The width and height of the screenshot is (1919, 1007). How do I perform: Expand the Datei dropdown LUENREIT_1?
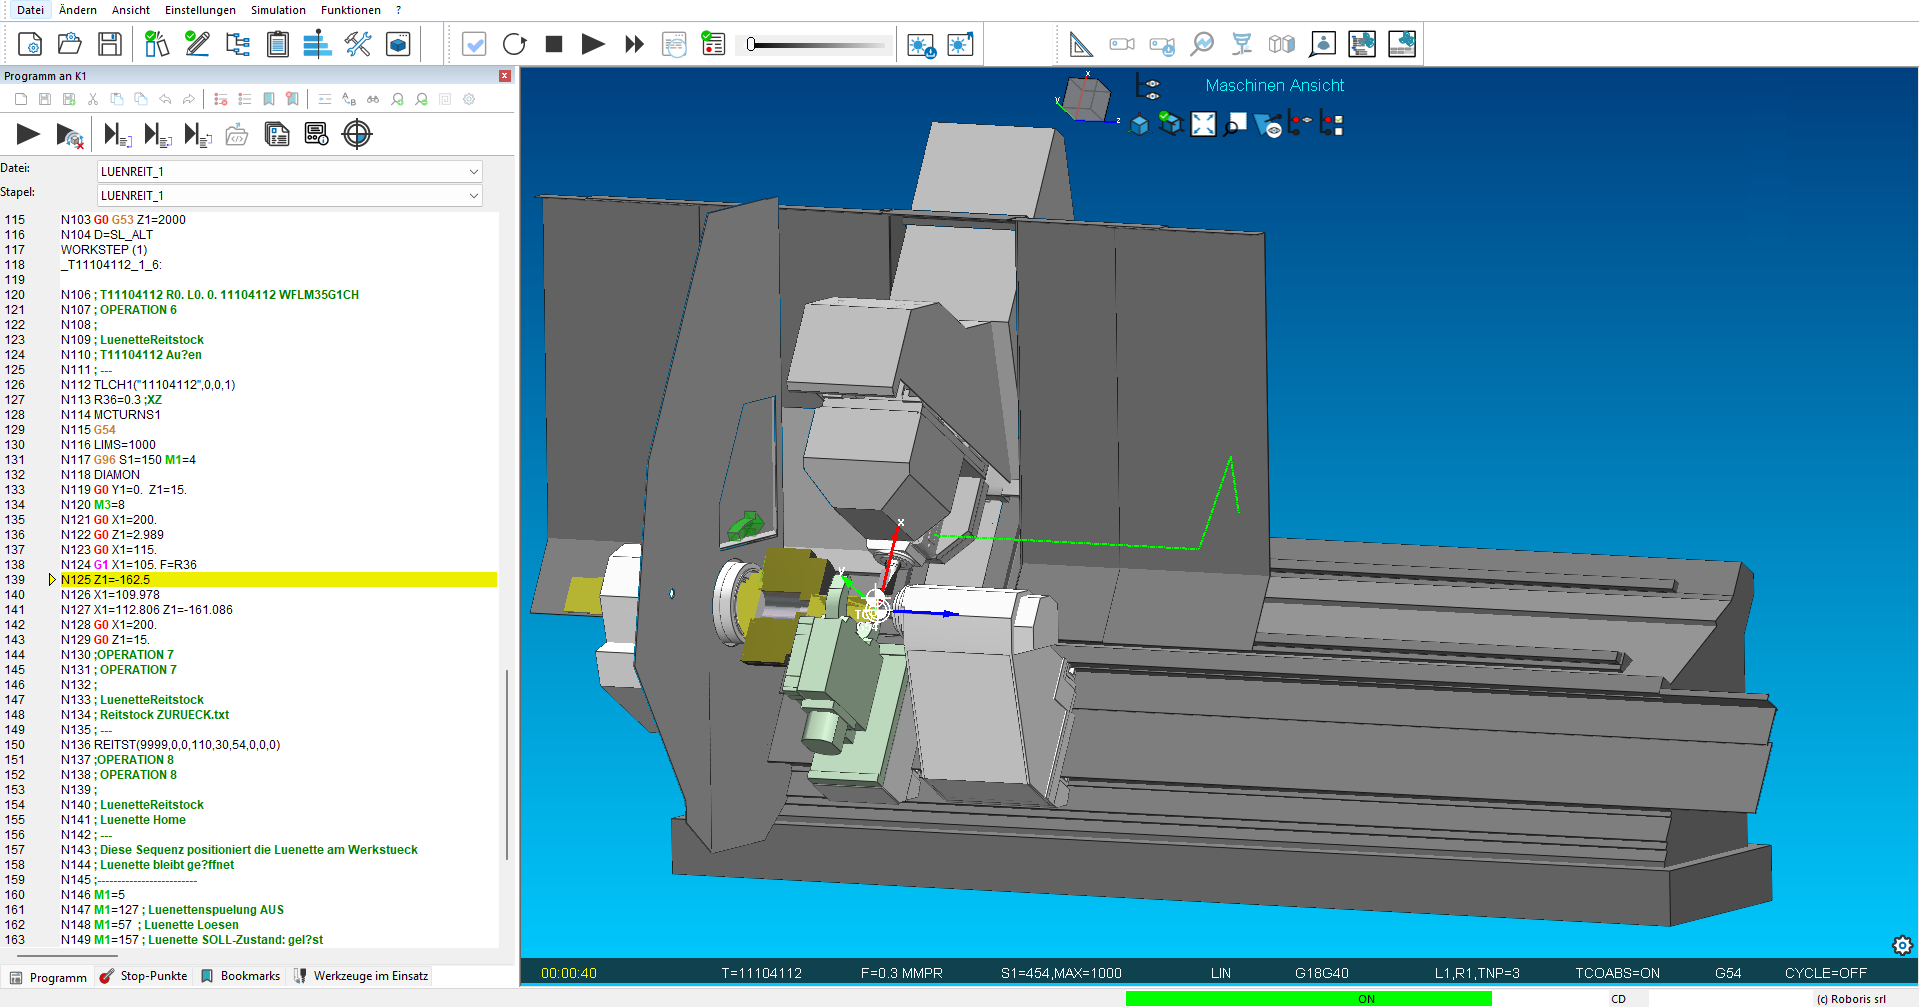(x=473, y=172)
